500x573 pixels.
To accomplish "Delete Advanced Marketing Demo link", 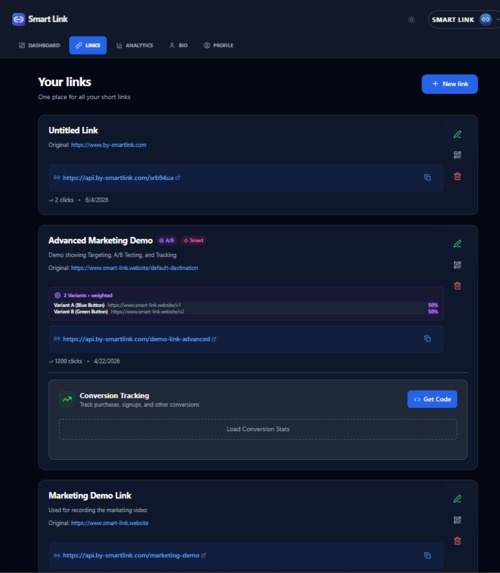I will pos(457,286).
